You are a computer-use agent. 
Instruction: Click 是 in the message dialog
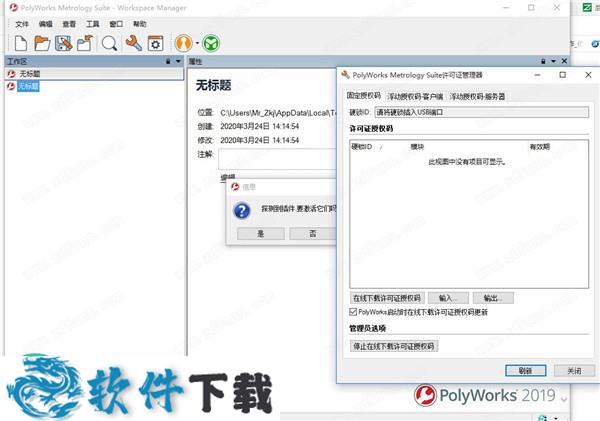pos(261,233)
